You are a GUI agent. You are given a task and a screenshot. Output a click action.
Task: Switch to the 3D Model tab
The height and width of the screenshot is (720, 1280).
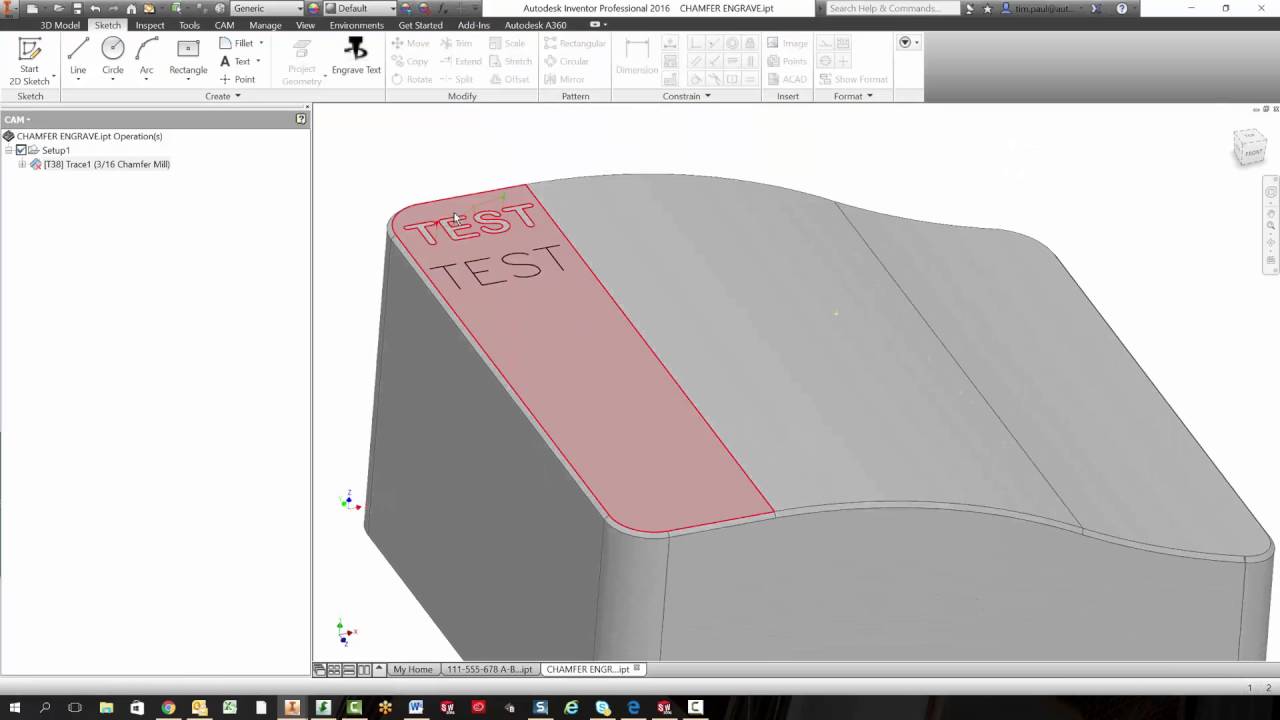click(60, 25)
